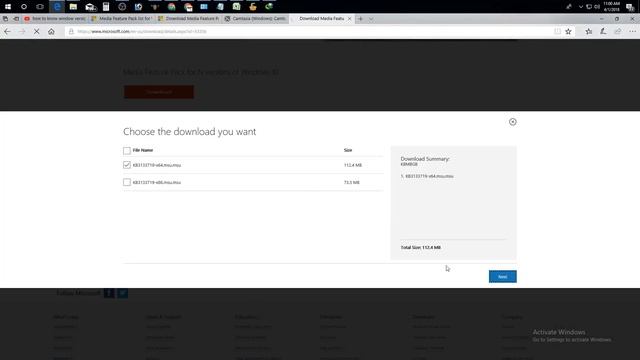Add web notes with the pen icon
Screen dimensions: 640x360
[603, 31]
